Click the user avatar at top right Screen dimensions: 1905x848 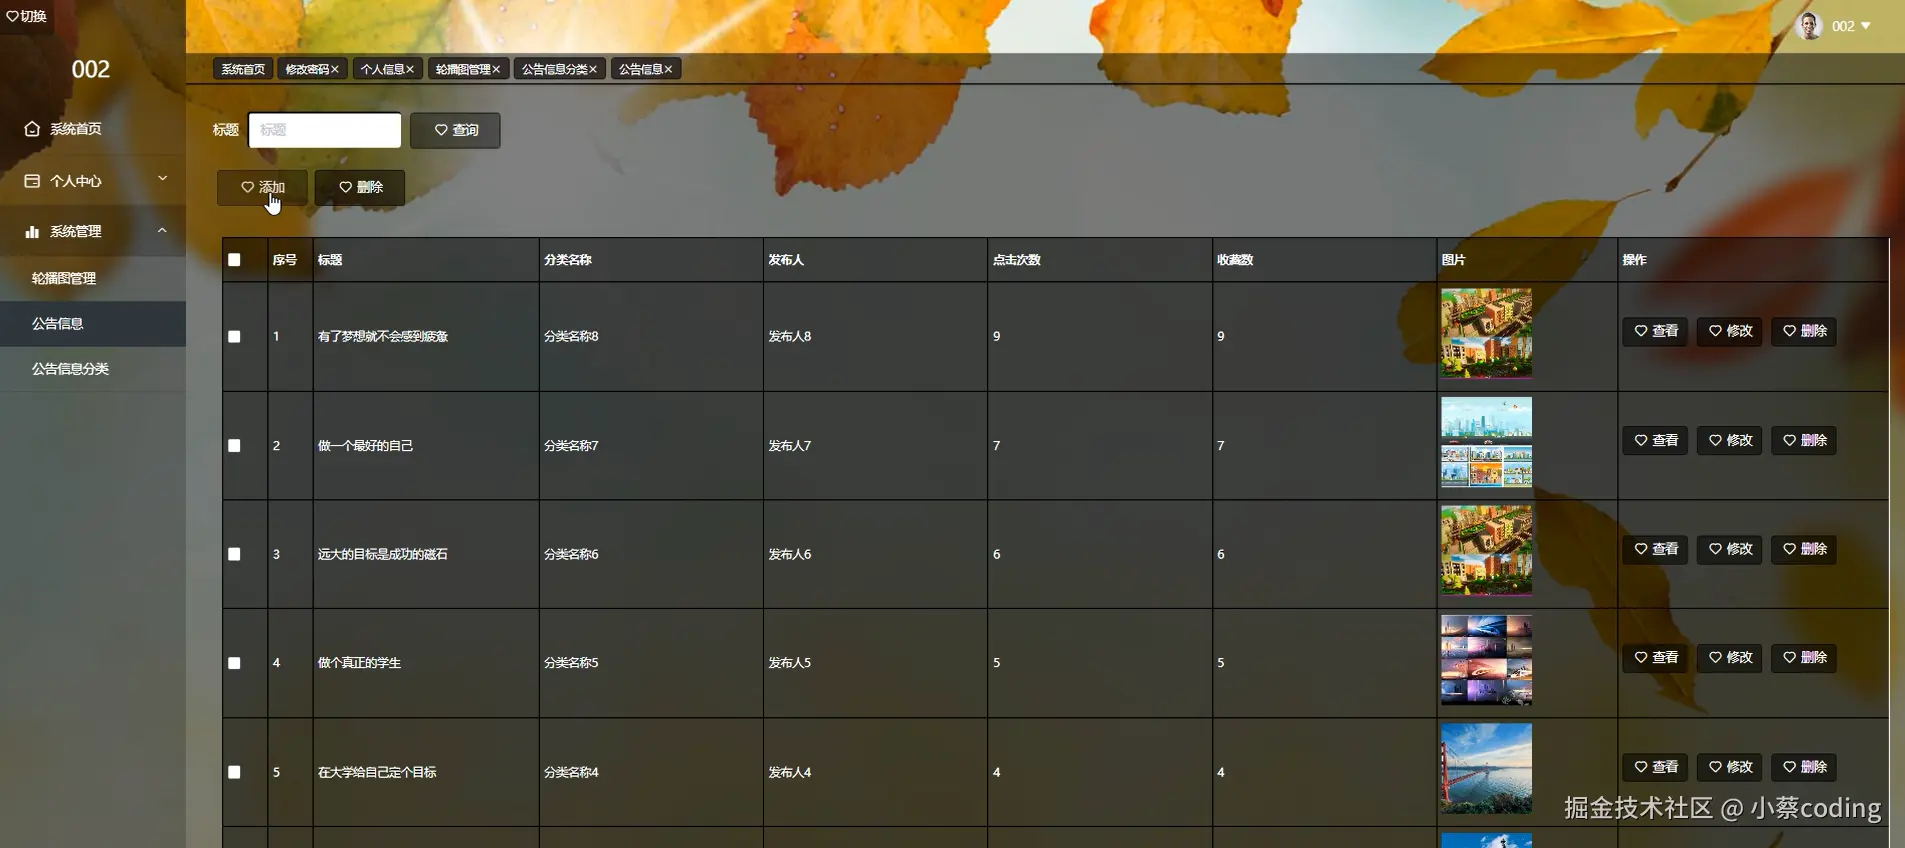1809,26
